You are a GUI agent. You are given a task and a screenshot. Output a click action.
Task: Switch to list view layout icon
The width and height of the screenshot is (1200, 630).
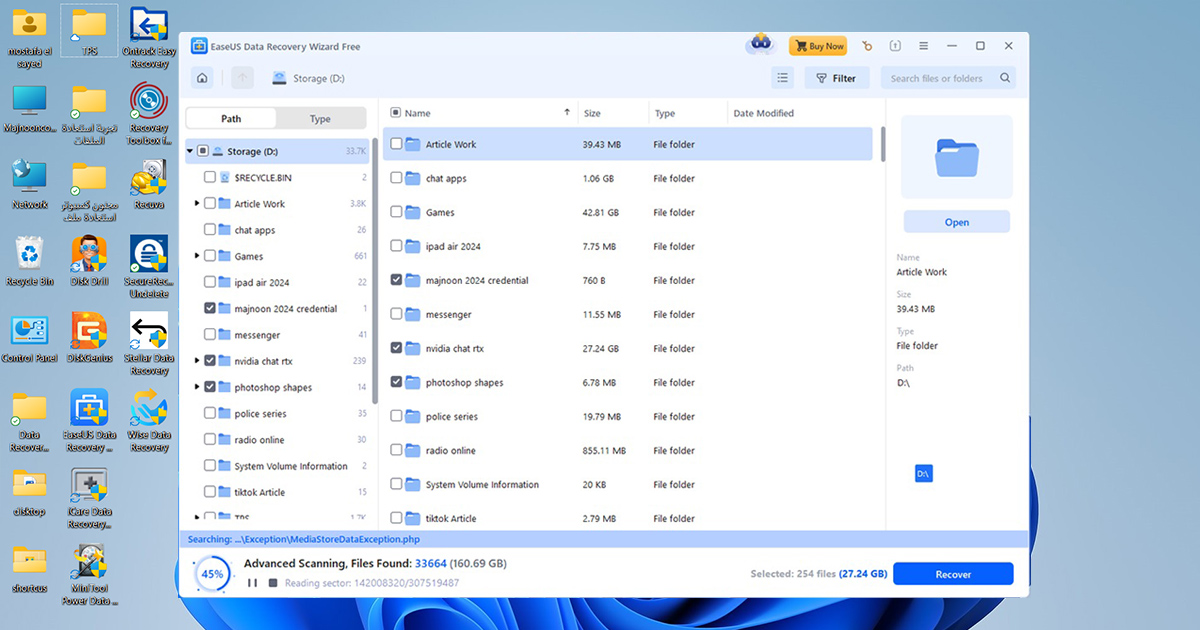[x=783, y=78]
